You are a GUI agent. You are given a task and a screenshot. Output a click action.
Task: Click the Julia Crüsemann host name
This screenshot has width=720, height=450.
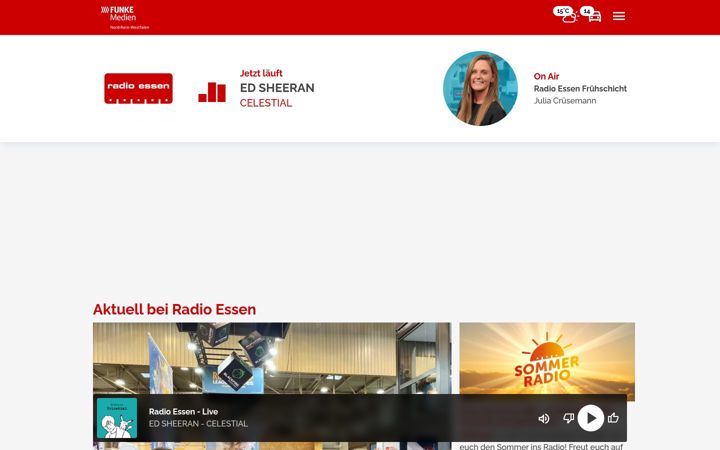[x=565, y=101]
